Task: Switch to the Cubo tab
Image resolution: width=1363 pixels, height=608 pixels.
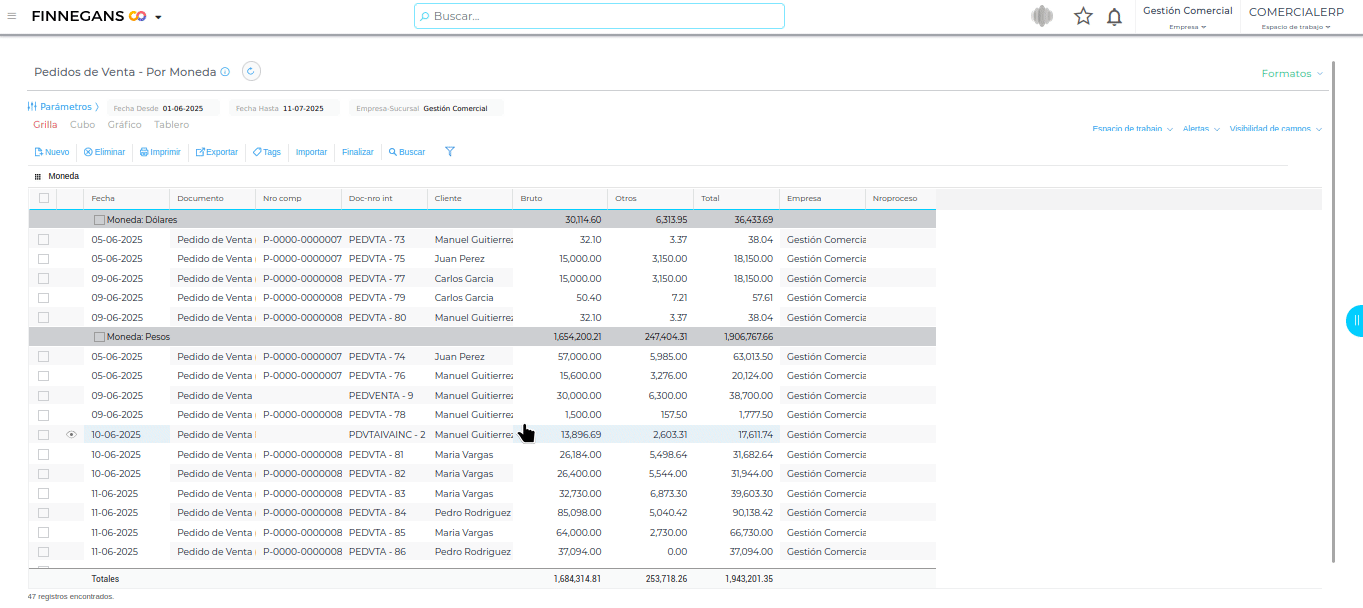Action: (82, 125)
